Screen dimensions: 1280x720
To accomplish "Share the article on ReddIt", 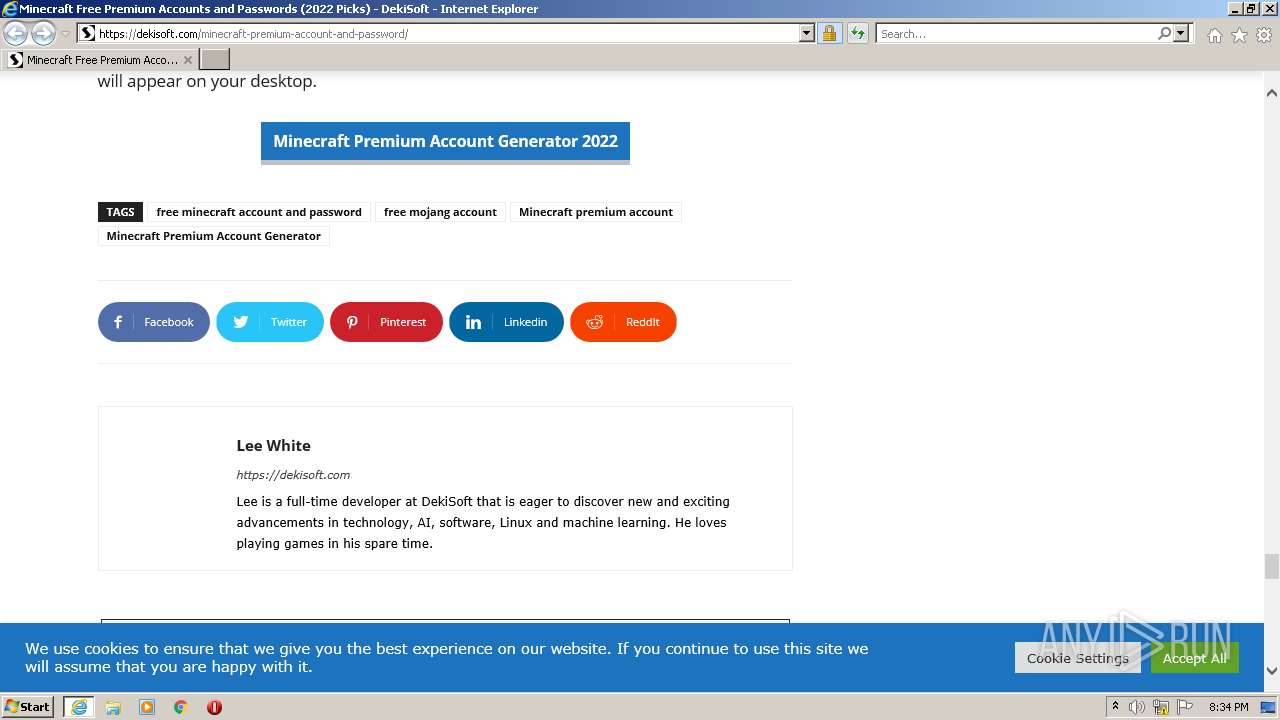I will [x=623, y=322].
